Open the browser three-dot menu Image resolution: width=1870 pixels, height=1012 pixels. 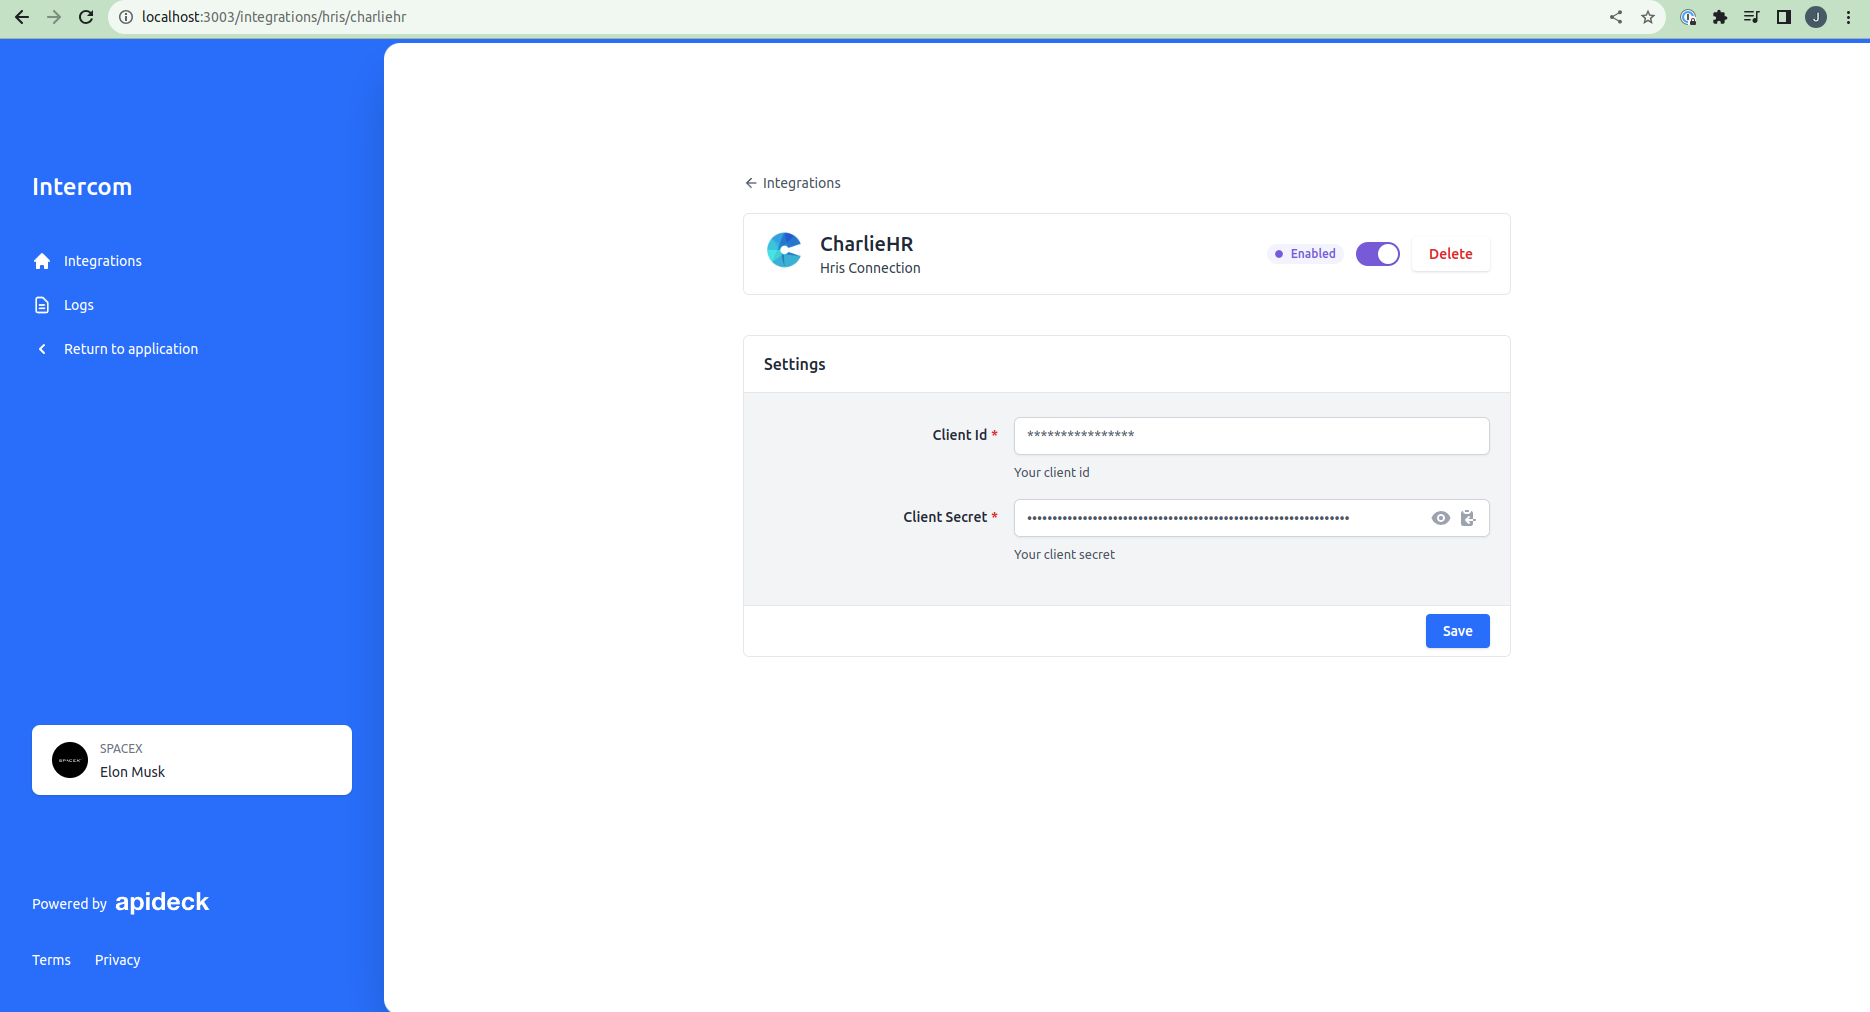point(1848,17)
